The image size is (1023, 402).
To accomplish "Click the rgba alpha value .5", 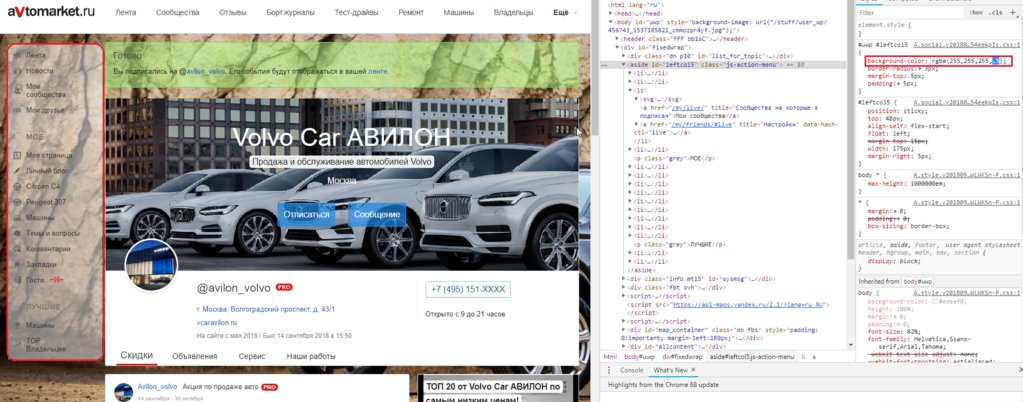I will coord(995,61).
